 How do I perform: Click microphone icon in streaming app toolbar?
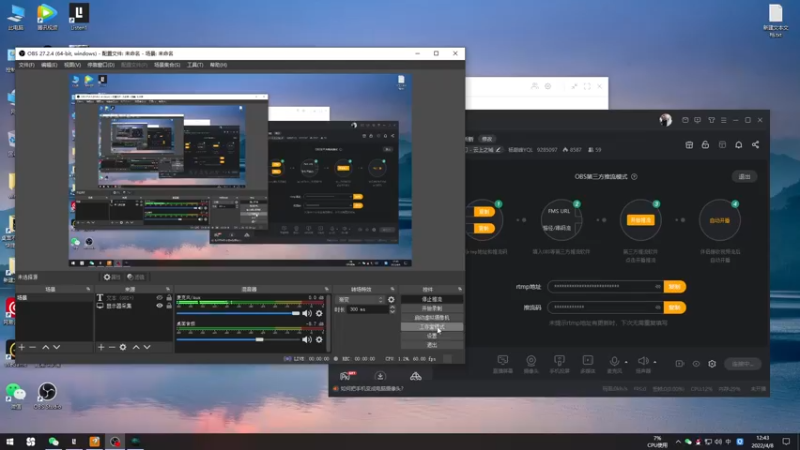[x=614, y=361]
